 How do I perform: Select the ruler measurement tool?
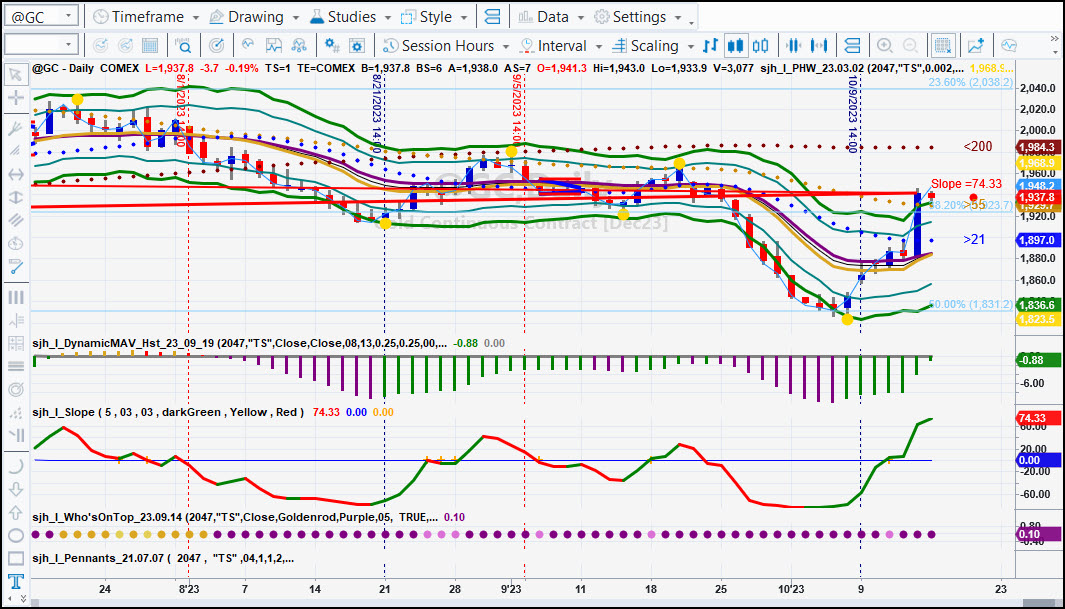click(x=16, y=267)
